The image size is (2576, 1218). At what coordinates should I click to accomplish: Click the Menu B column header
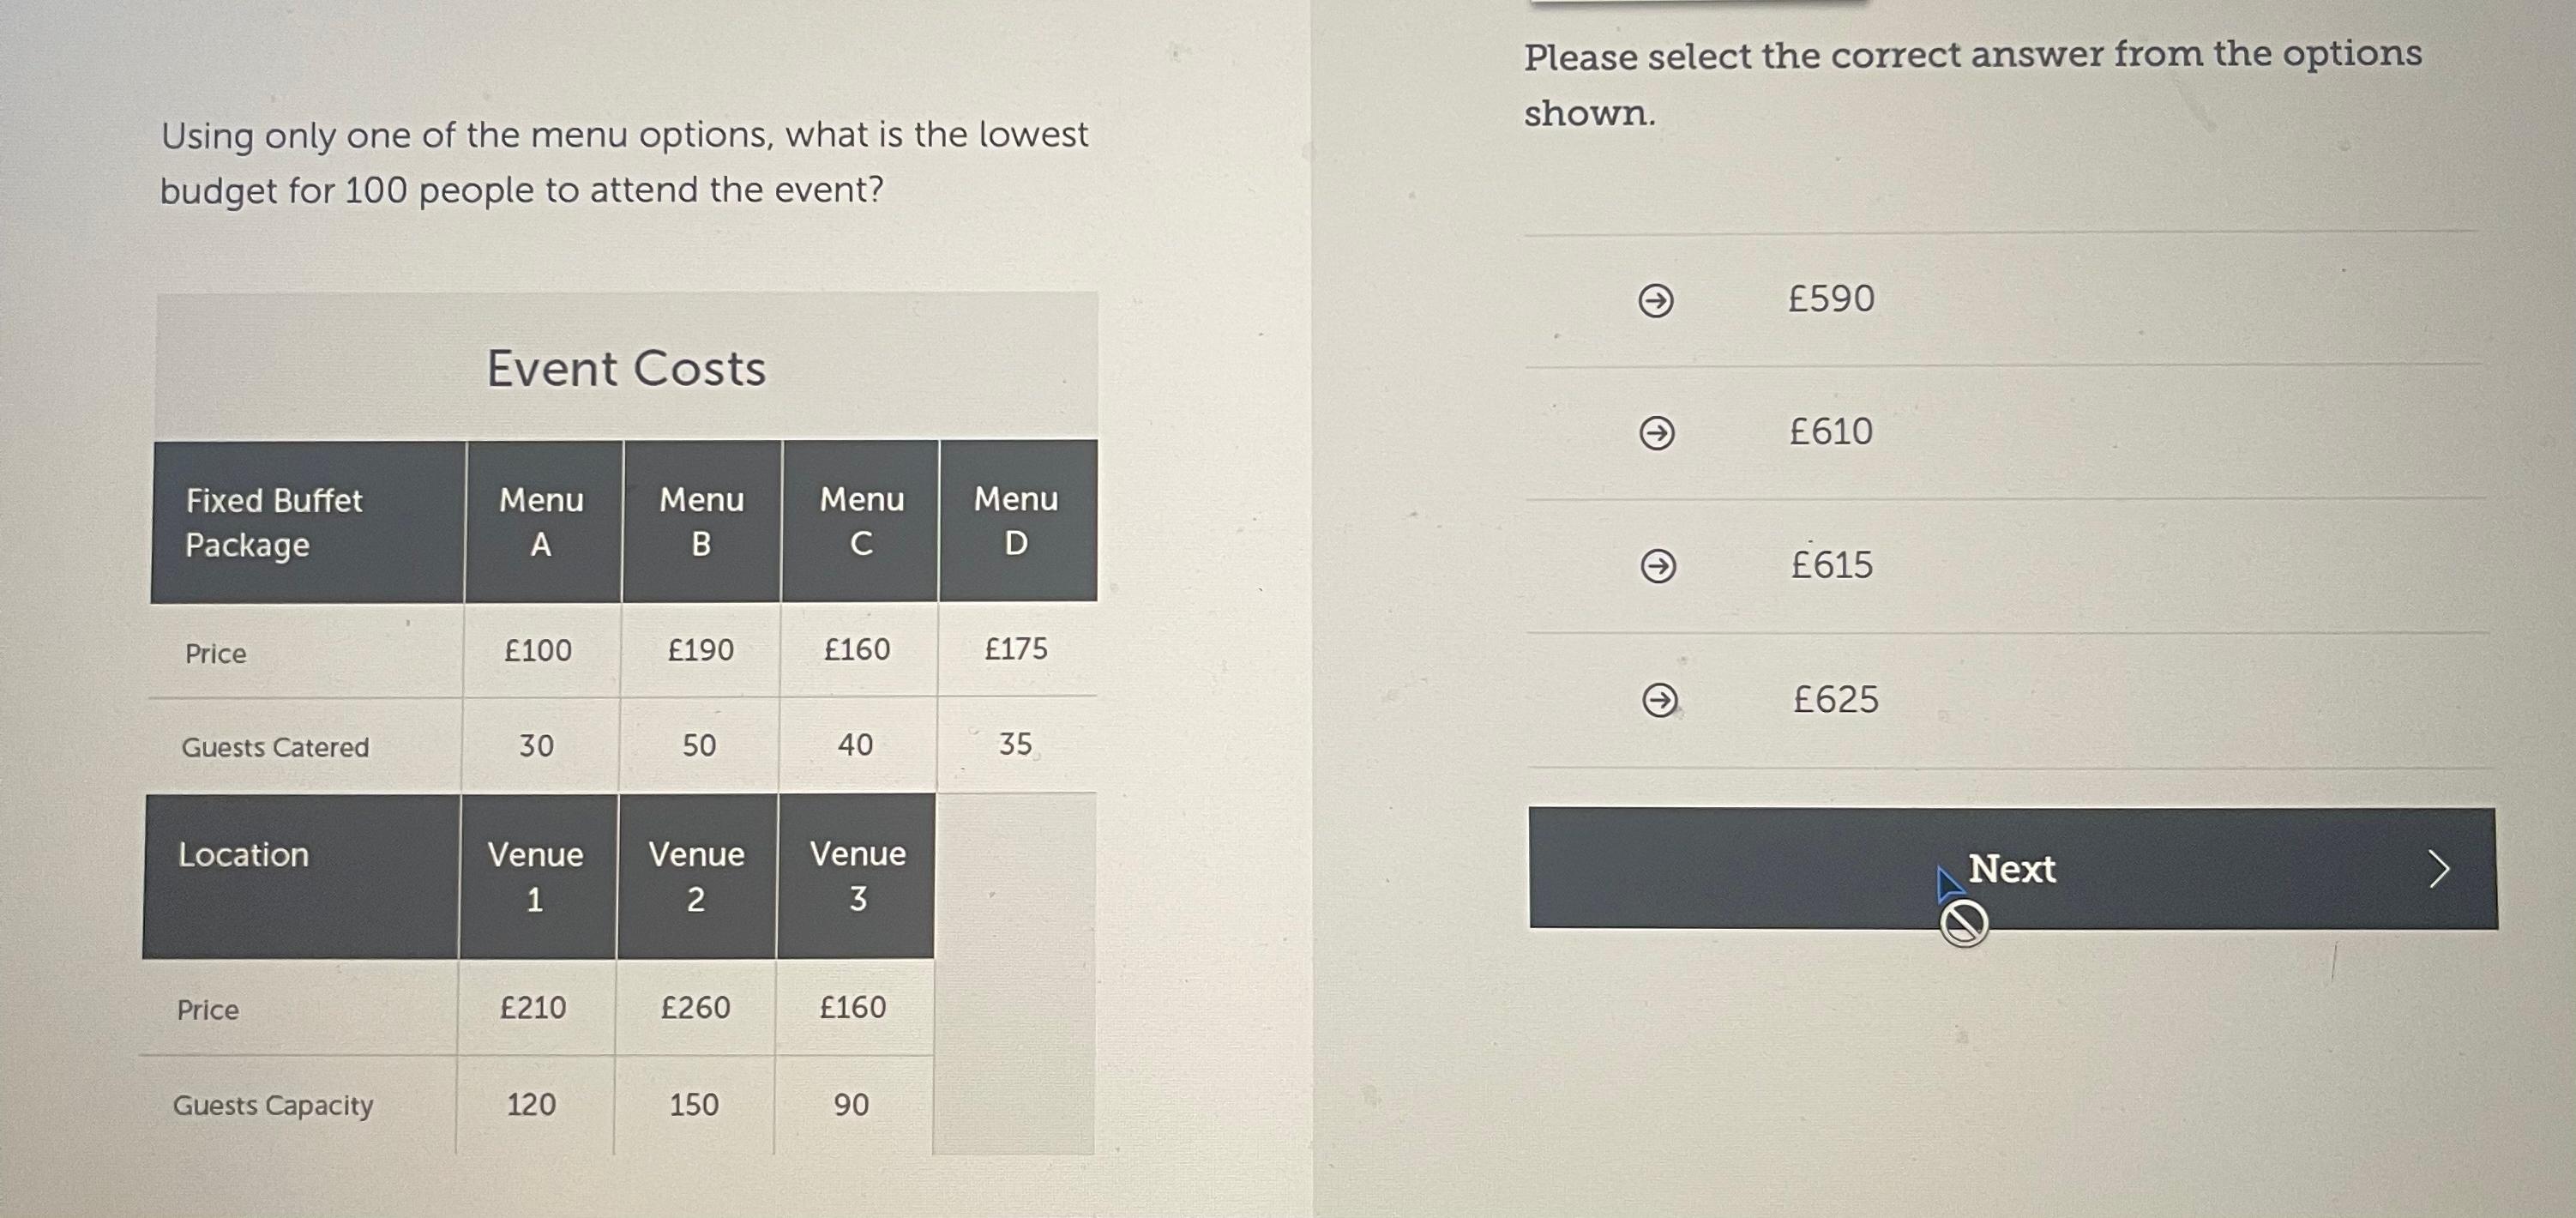click(x=702, y=521)
